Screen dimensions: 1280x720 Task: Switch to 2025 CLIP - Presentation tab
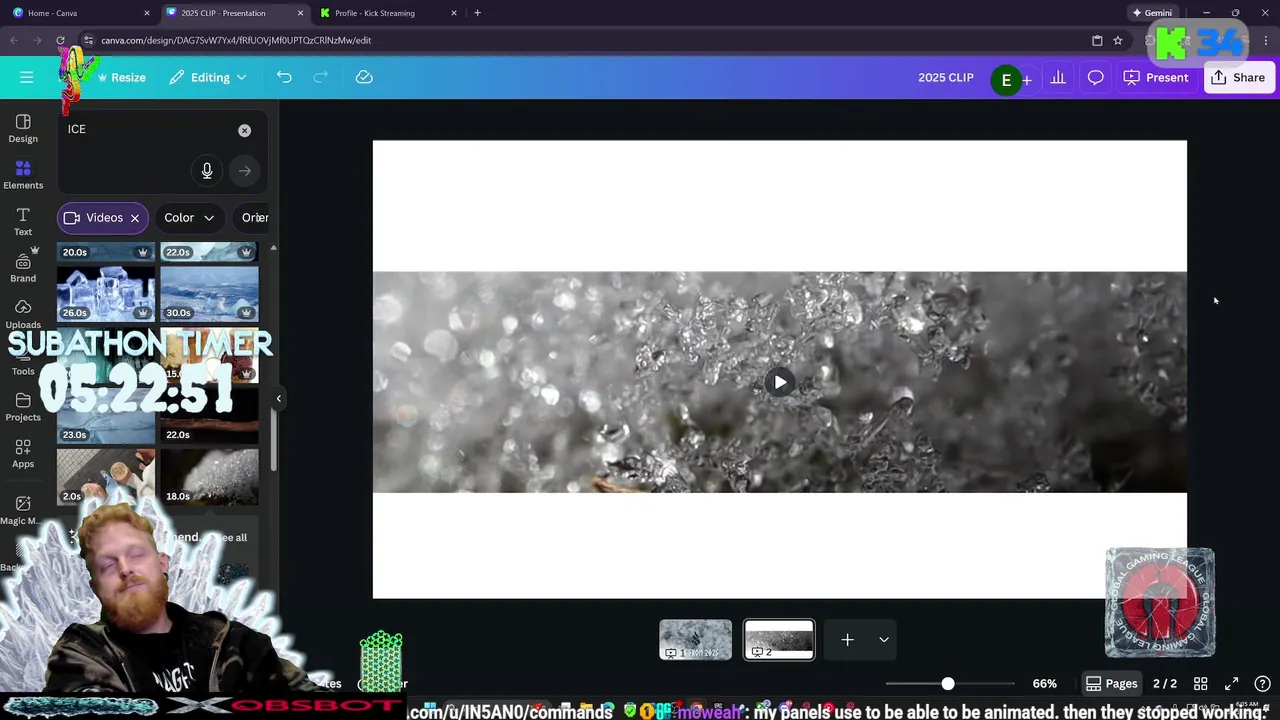pyautogui.click(x=233, y=13)
